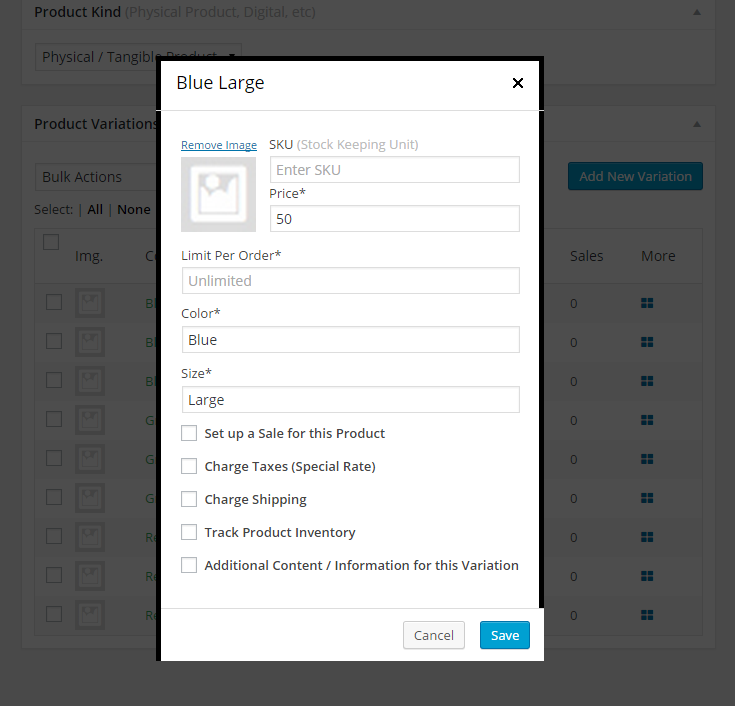Click the Sales column header
The image size is (735, 706).
[586, 256]
